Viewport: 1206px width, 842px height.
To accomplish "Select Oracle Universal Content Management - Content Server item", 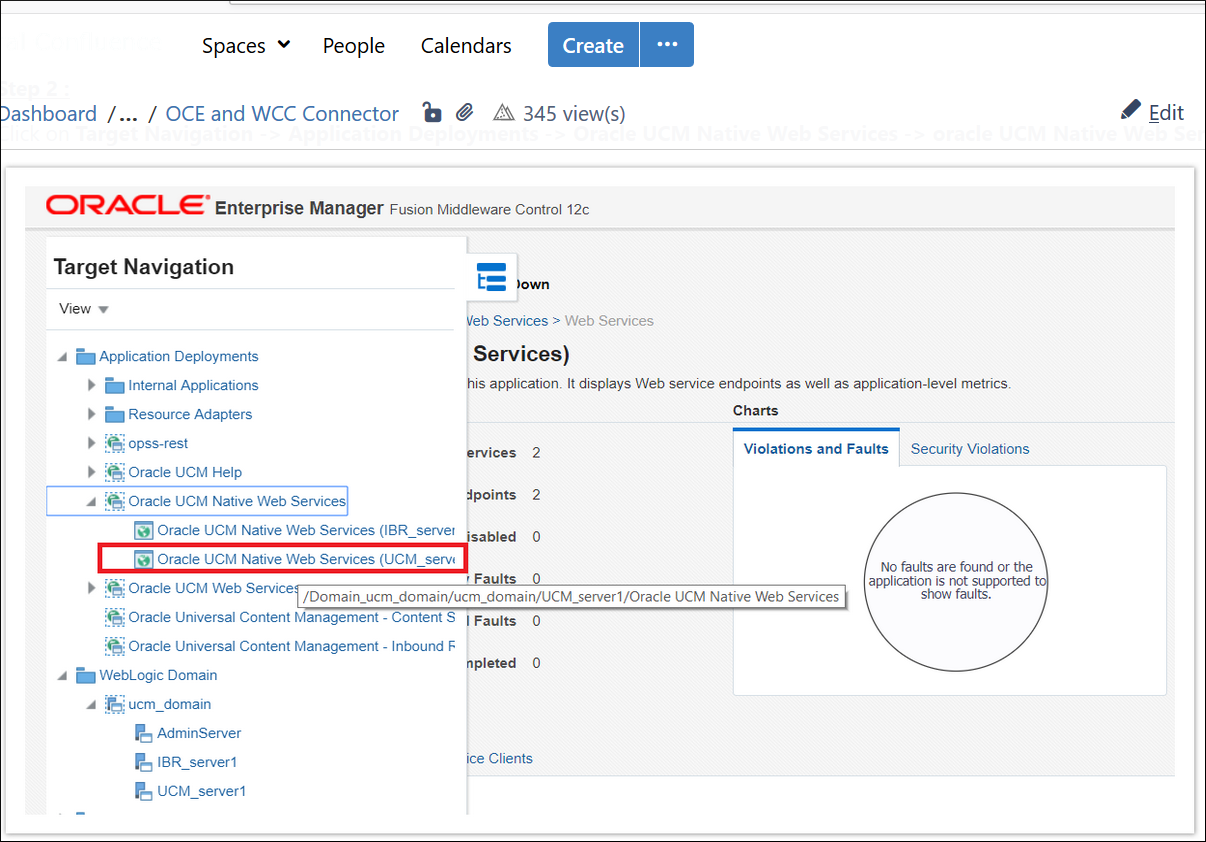I will tap(292, 618).
